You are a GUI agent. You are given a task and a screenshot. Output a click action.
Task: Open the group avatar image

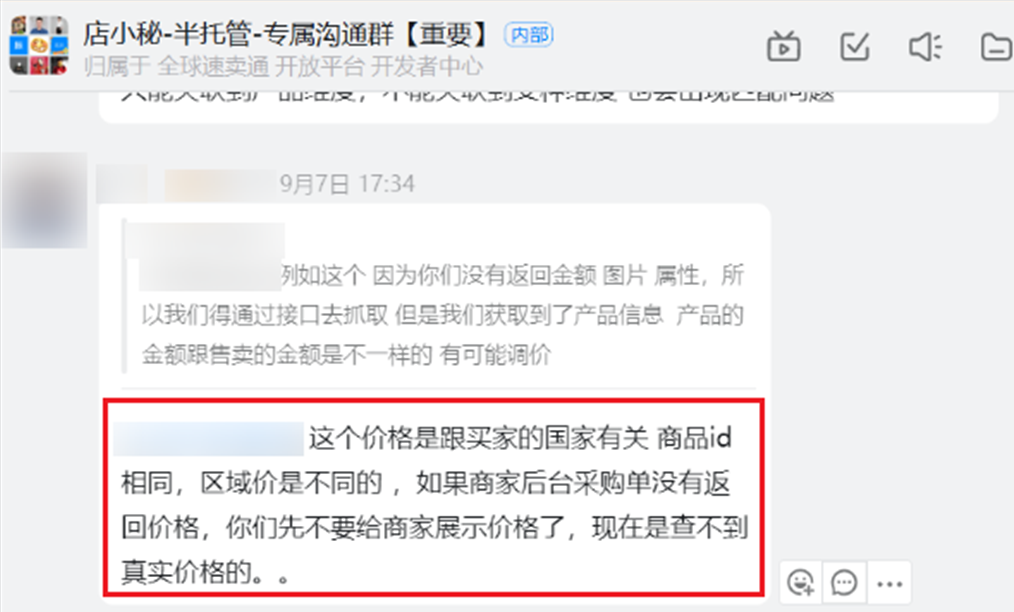point(39,45)
